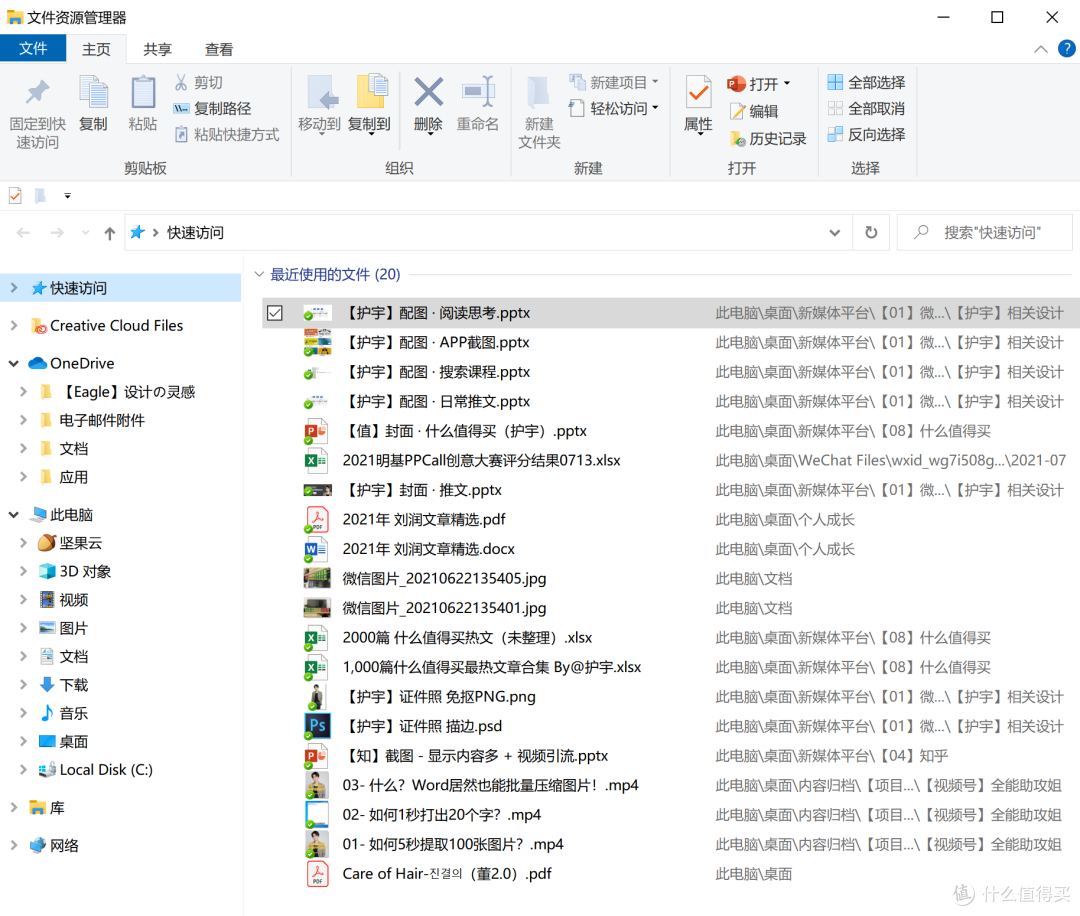Click the 删除 (Delete) icon
The width and height of the screenshot is (1080, 916).
tap(428, 105)
